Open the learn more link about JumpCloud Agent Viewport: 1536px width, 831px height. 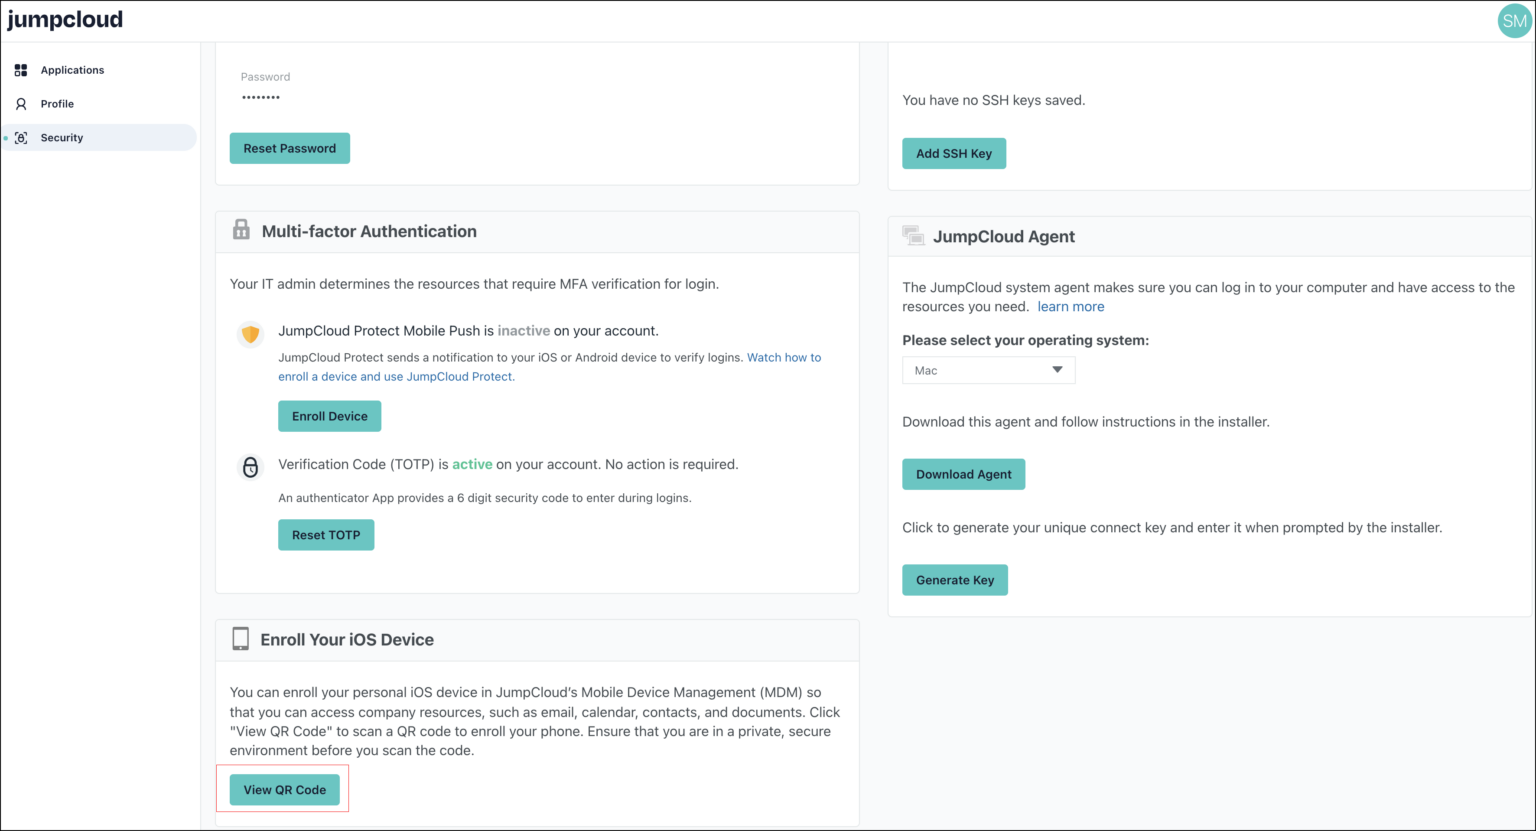click(1070, 306)
